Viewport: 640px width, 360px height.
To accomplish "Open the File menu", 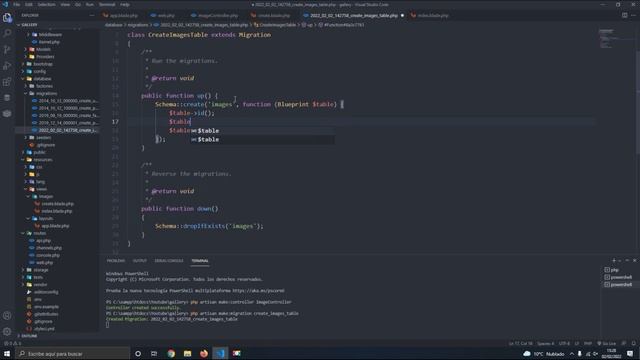I will pos(17,4).
